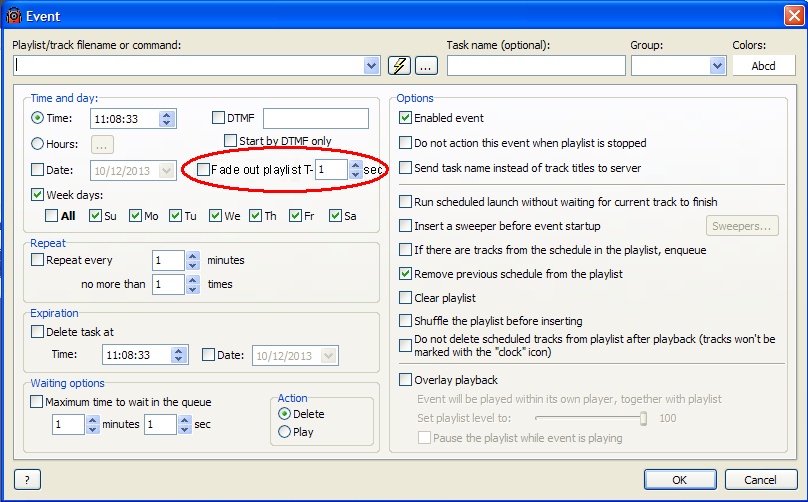This screenshot has height=502, width=808.
Task: Uncheck the Week days checkbox
Action: coord(37,195)
